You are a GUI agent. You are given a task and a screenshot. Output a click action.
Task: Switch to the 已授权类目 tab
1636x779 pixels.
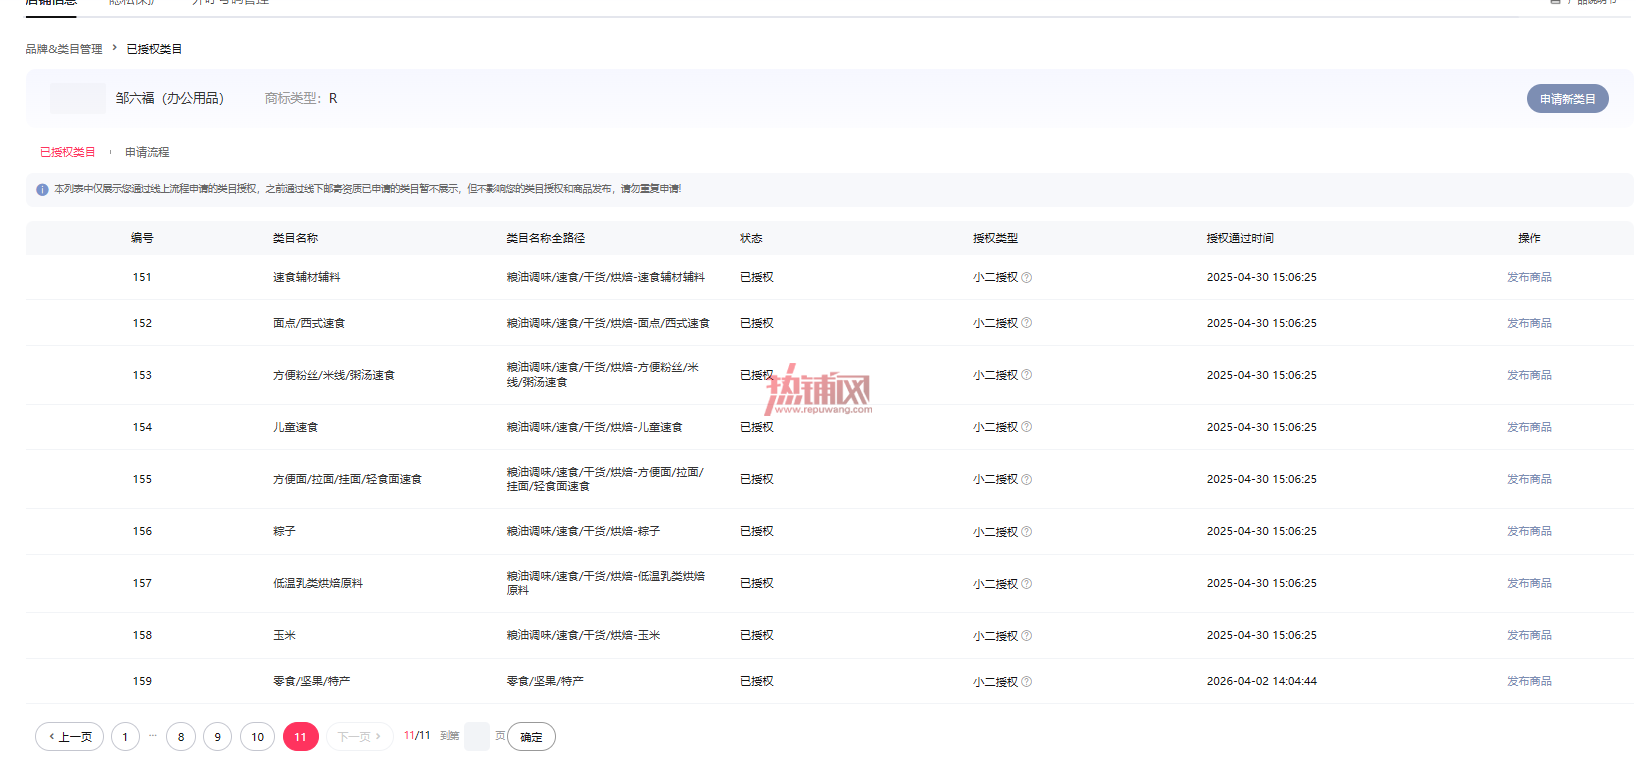point(67,153)
